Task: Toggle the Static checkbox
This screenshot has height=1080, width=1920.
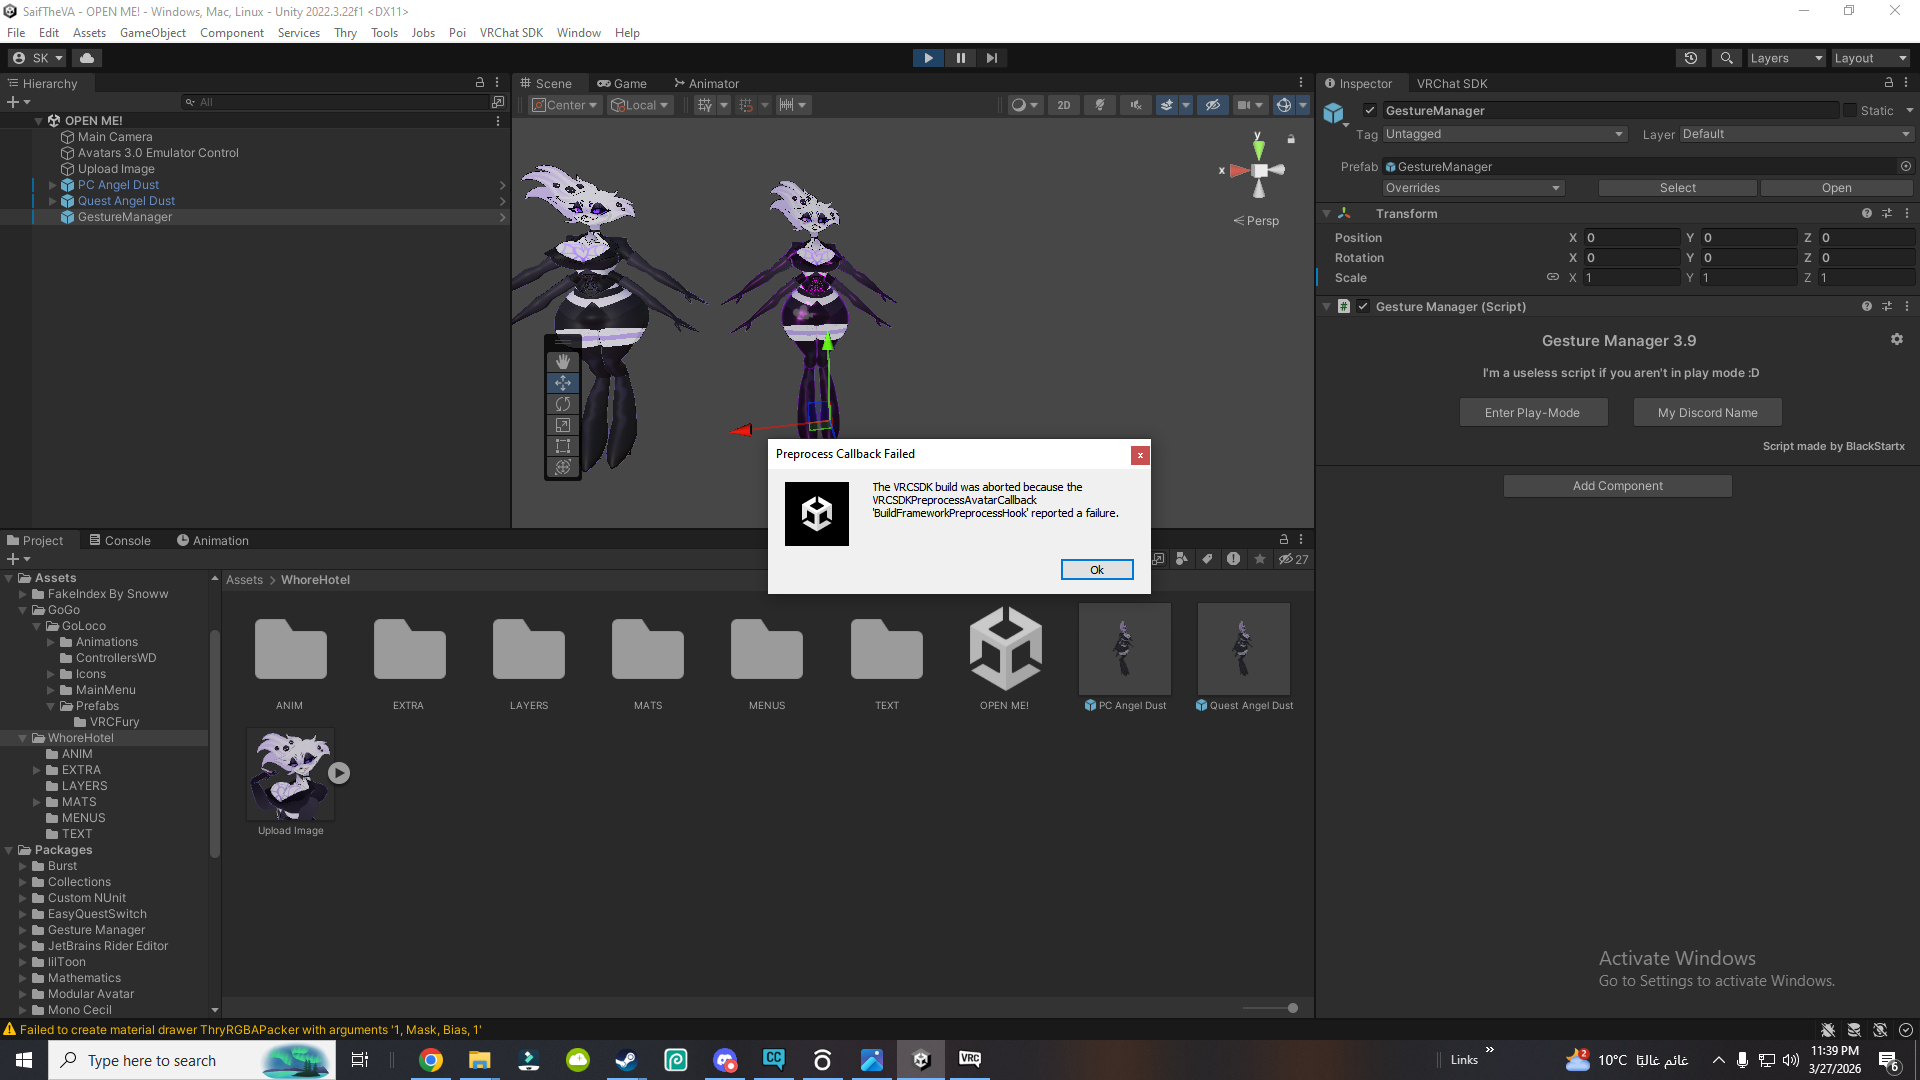Action: point(1850,110)
